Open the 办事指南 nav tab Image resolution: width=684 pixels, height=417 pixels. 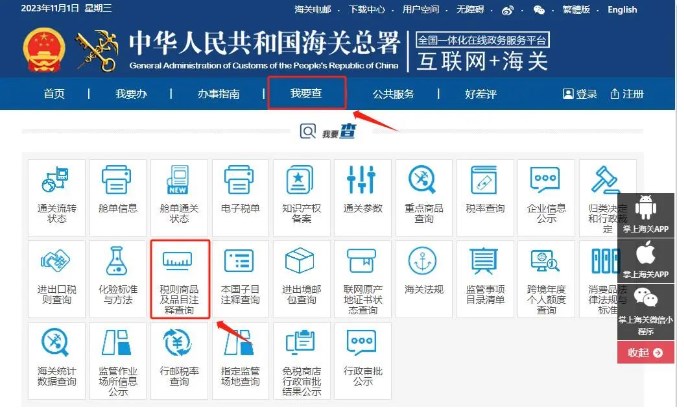219,94
